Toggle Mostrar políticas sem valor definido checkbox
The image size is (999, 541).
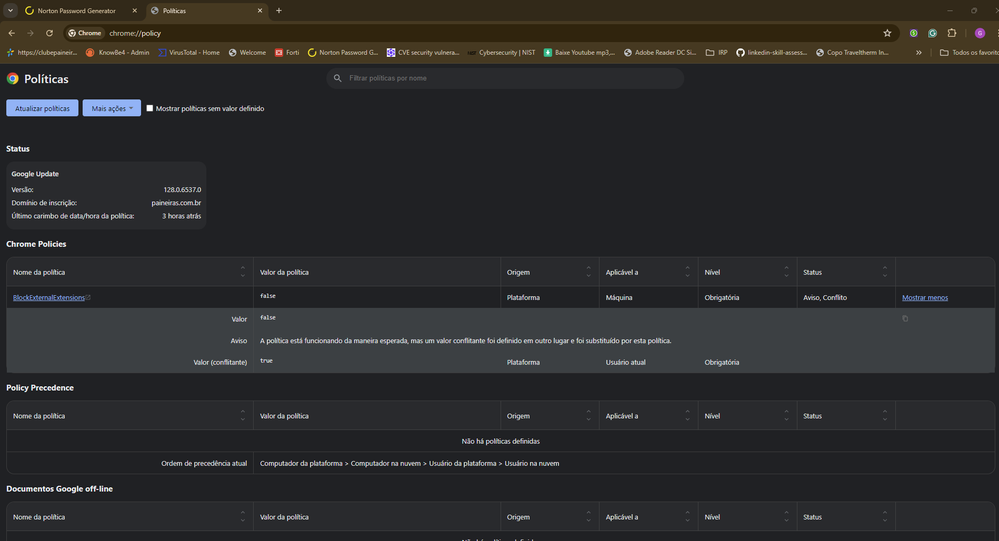(x=150, y=108)
